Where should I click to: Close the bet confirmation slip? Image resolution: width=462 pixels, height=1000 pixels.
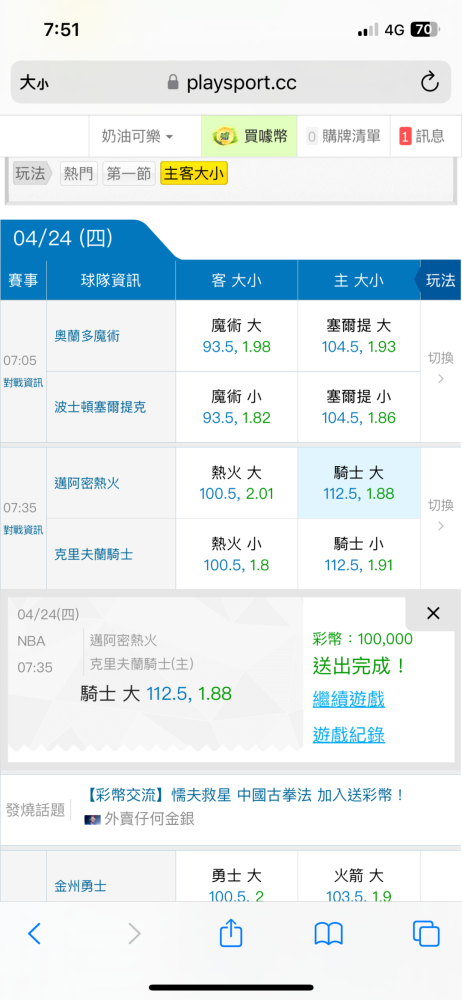(x=433, y=614)
